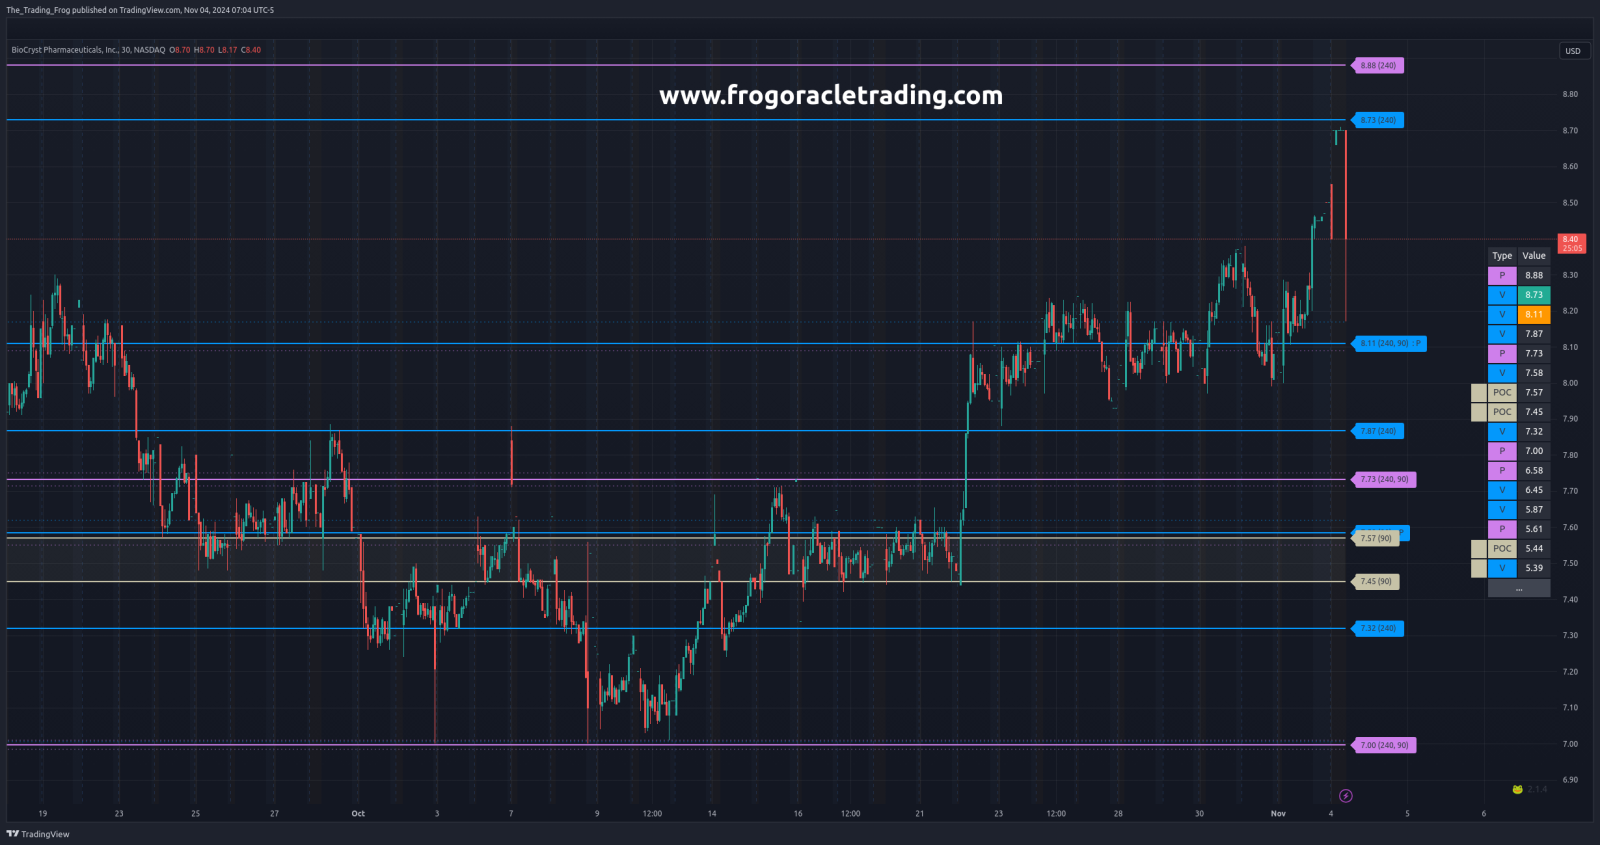Click the 7.00 value cell in table
Viewport: 1600px width, 845px height.
1534,451
